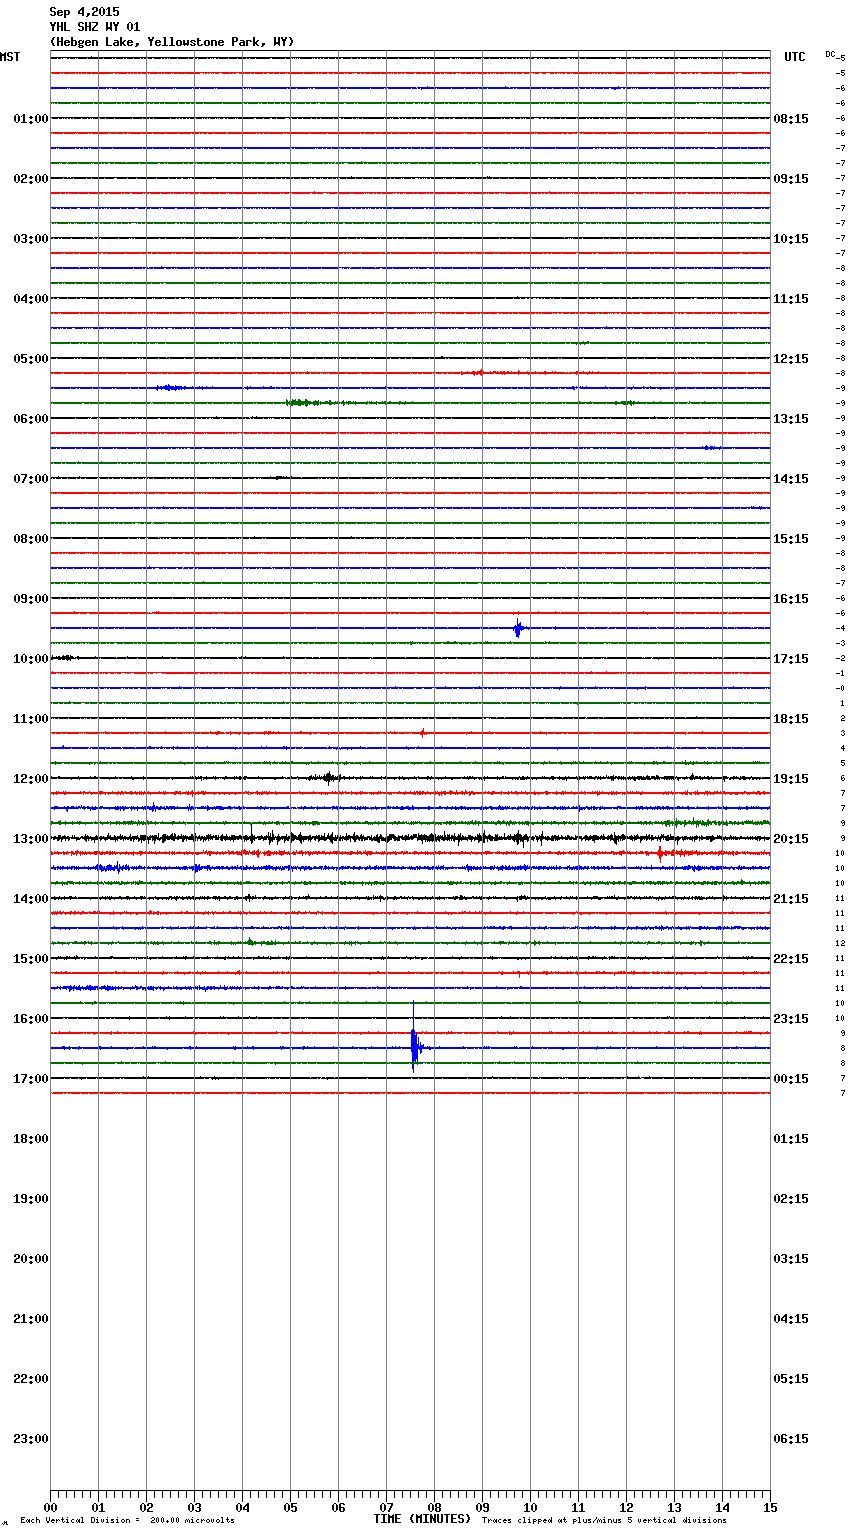850x1534 pixels.
Task: Click the 10:15 UTC time label
Action: (x=791, y=239)
